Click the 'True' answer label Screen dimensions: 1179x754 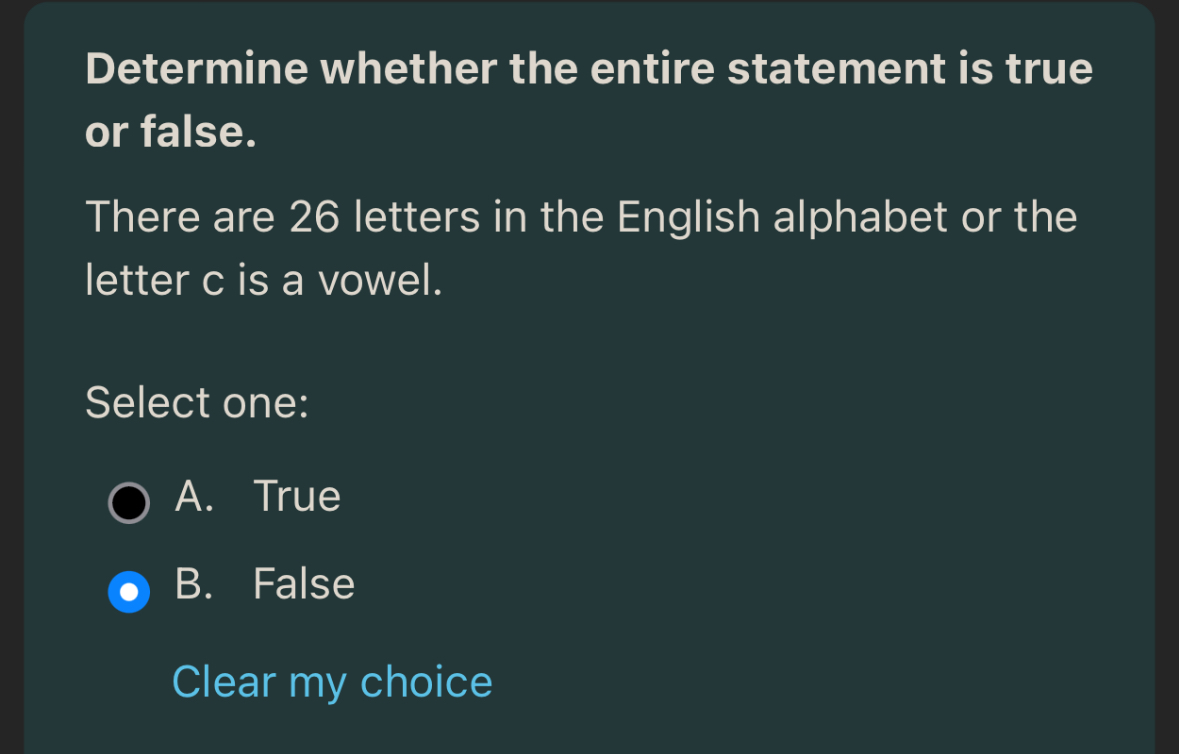[x=296, y=496]
